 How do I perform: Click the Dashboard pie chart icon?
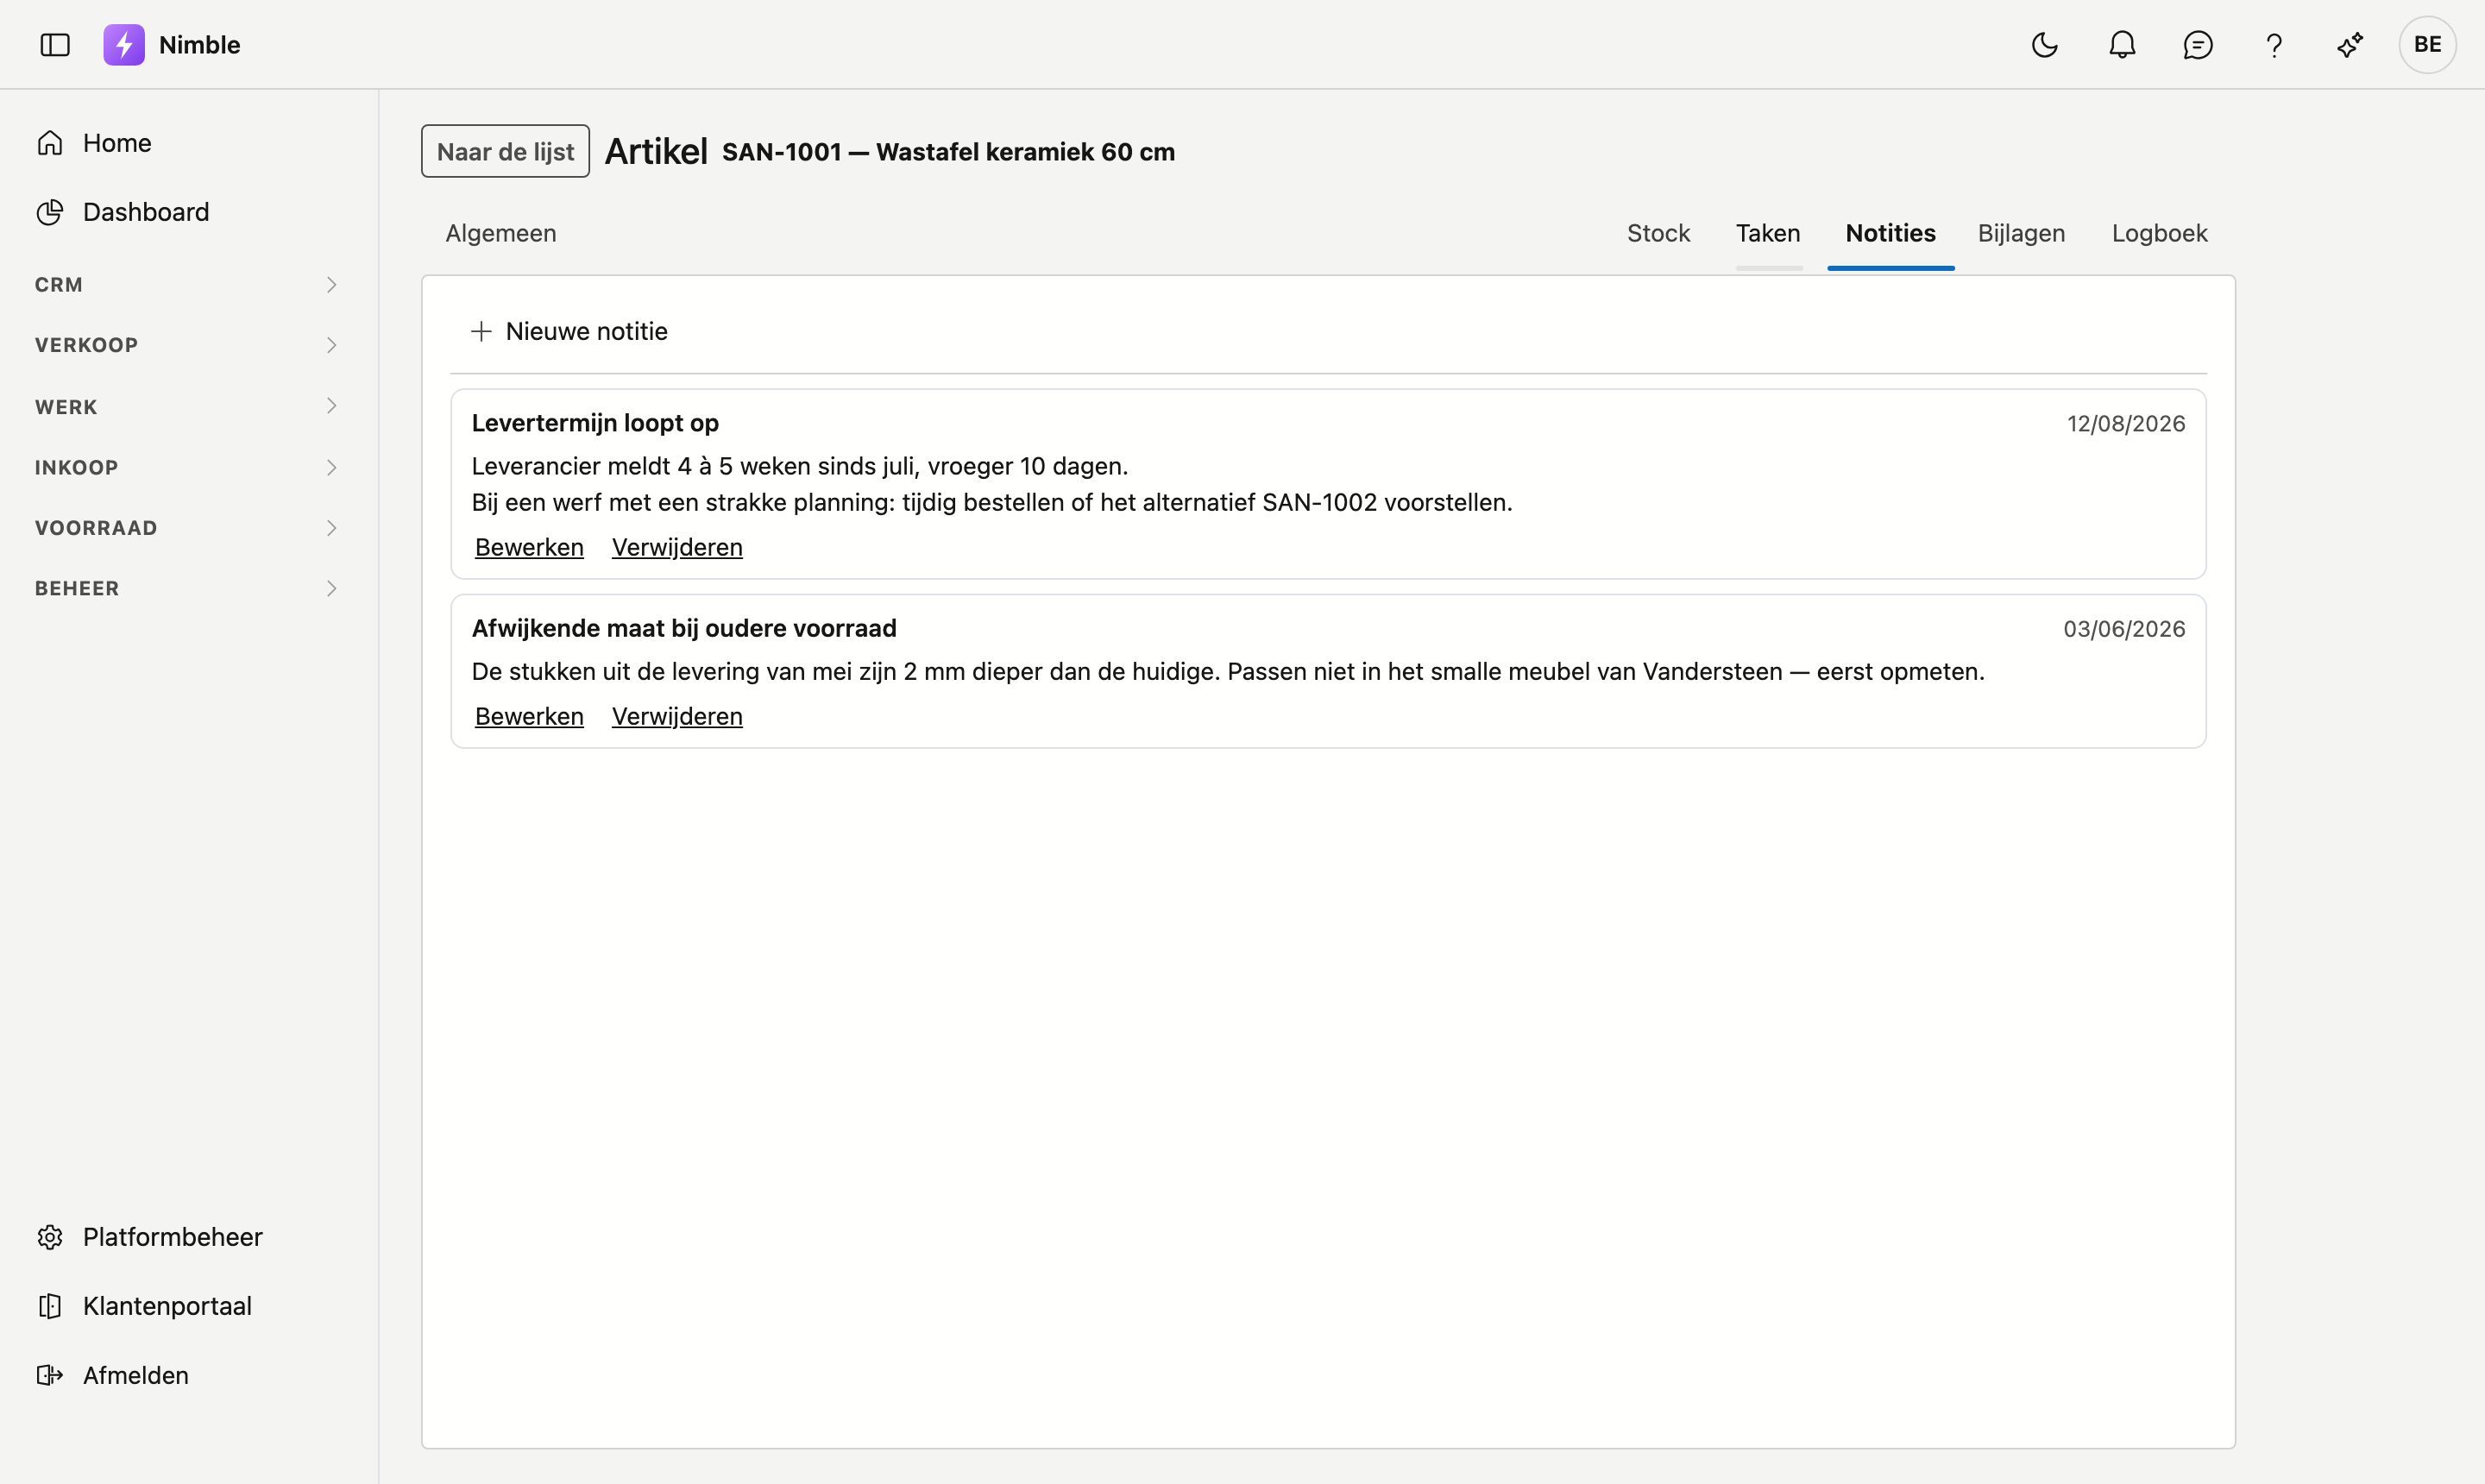pos(50,212)
